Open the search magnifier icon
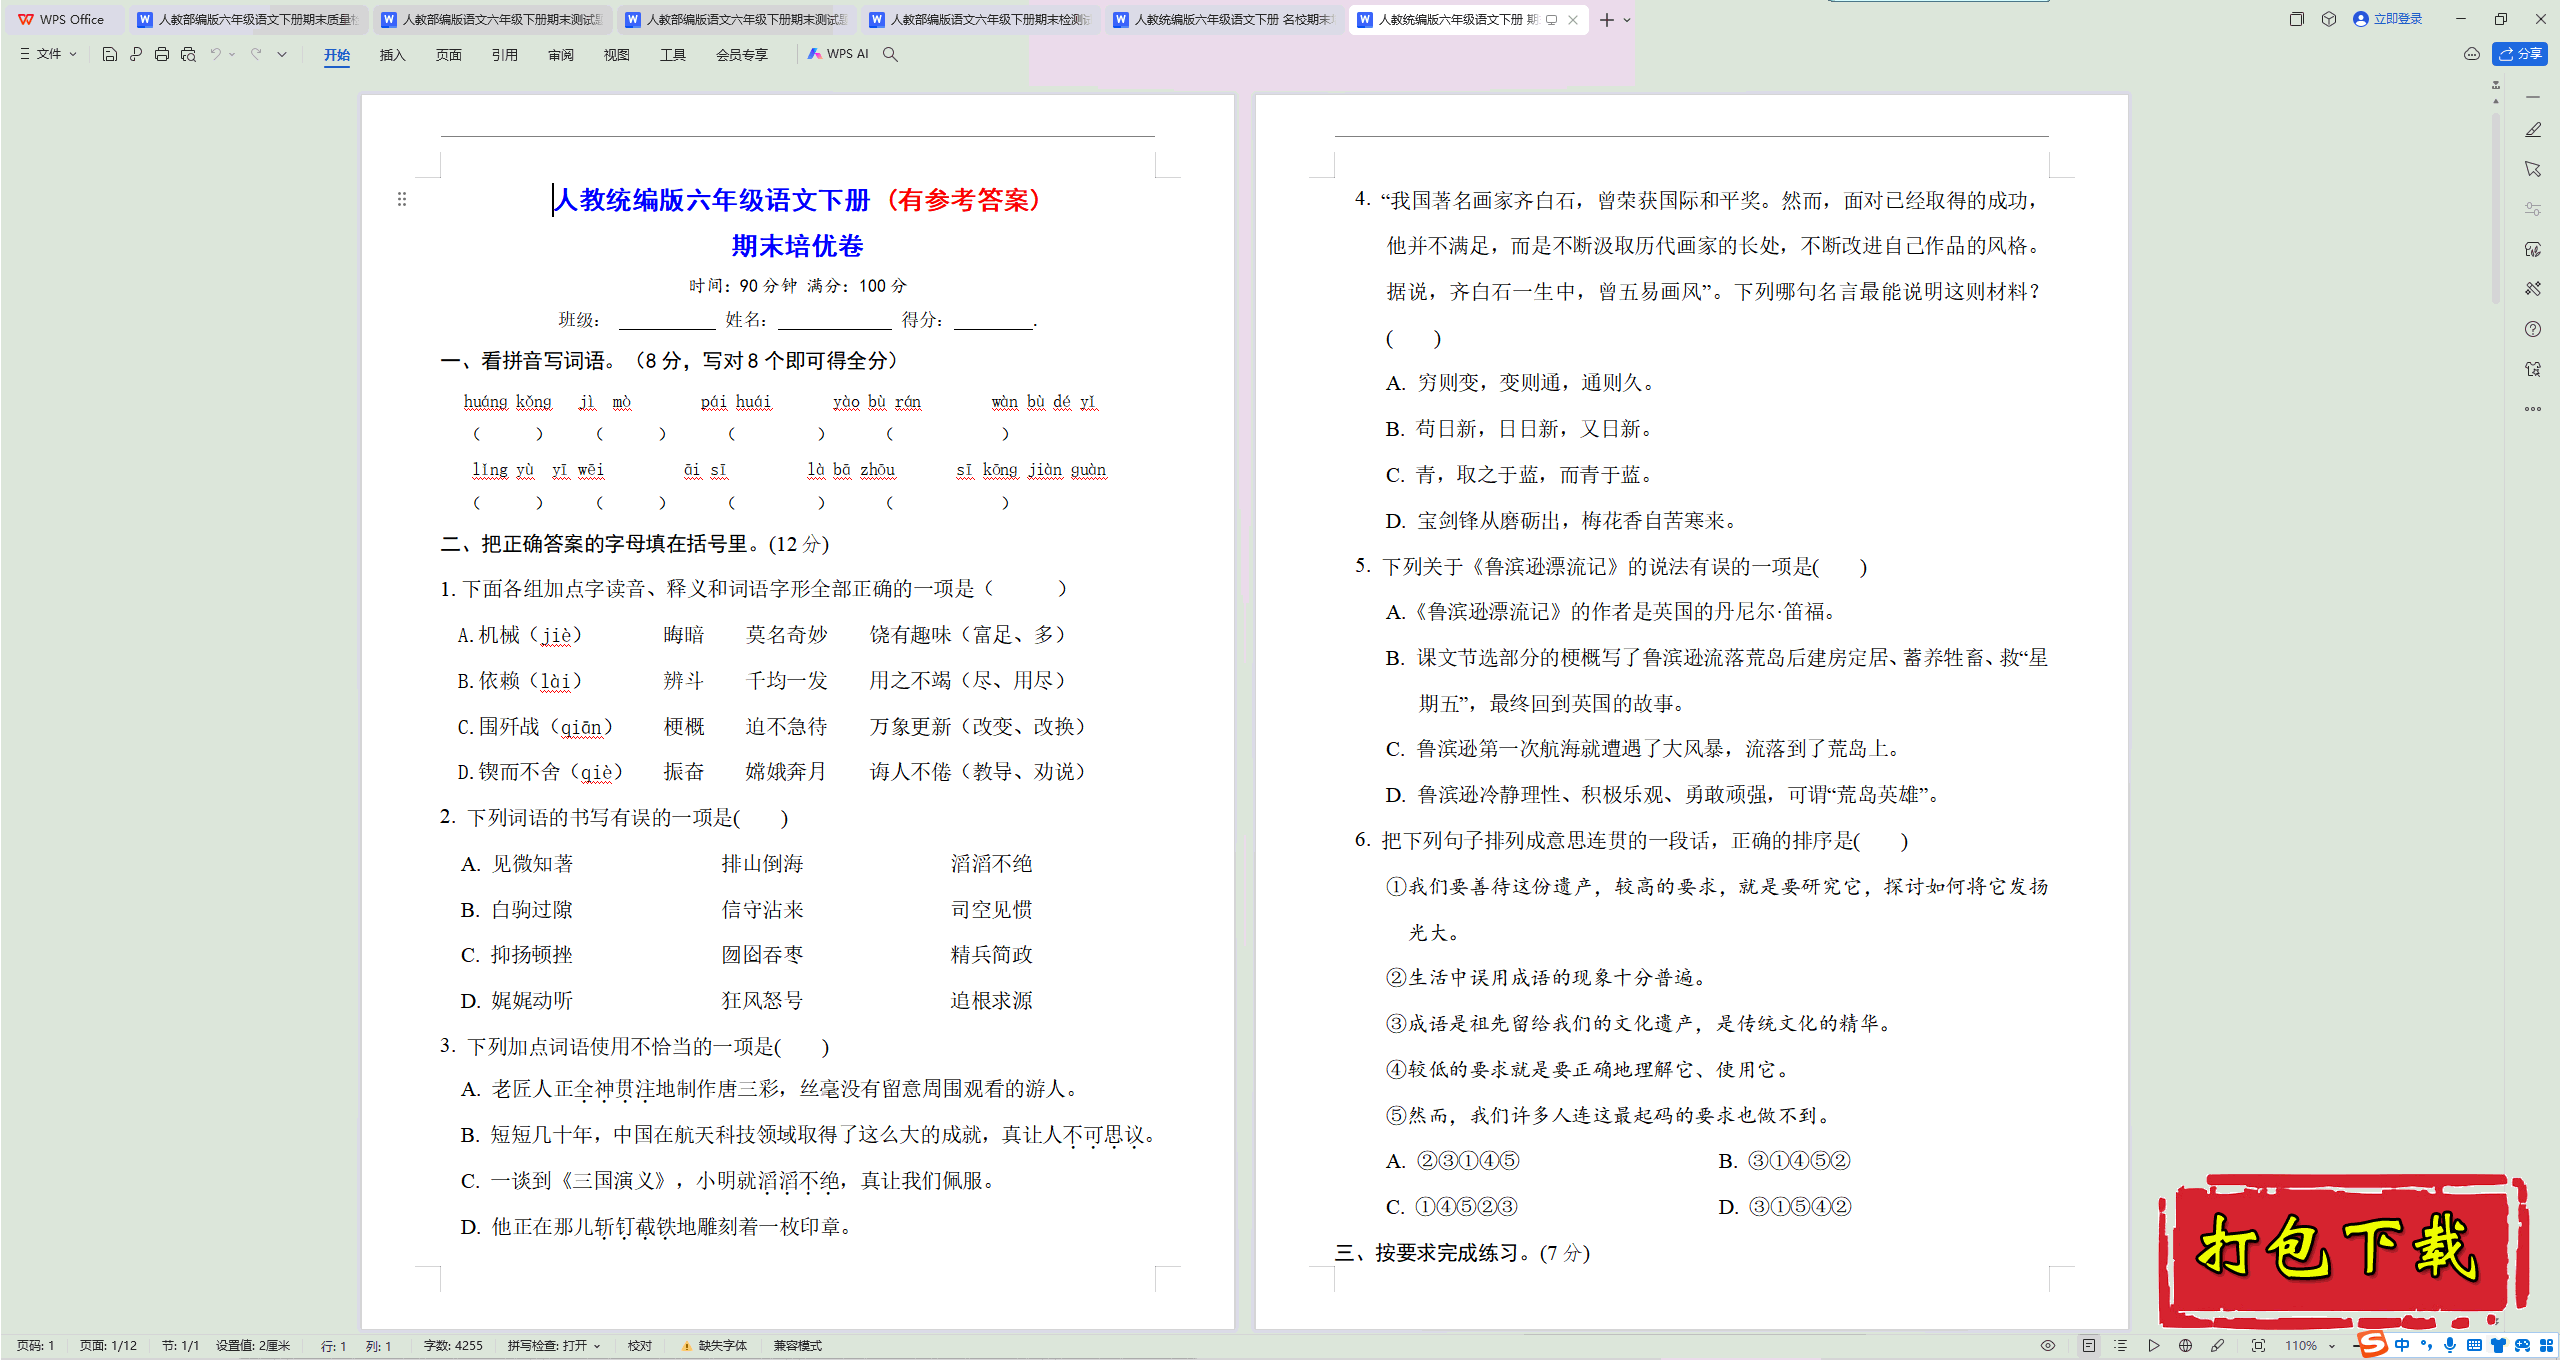 pos(890,54)
